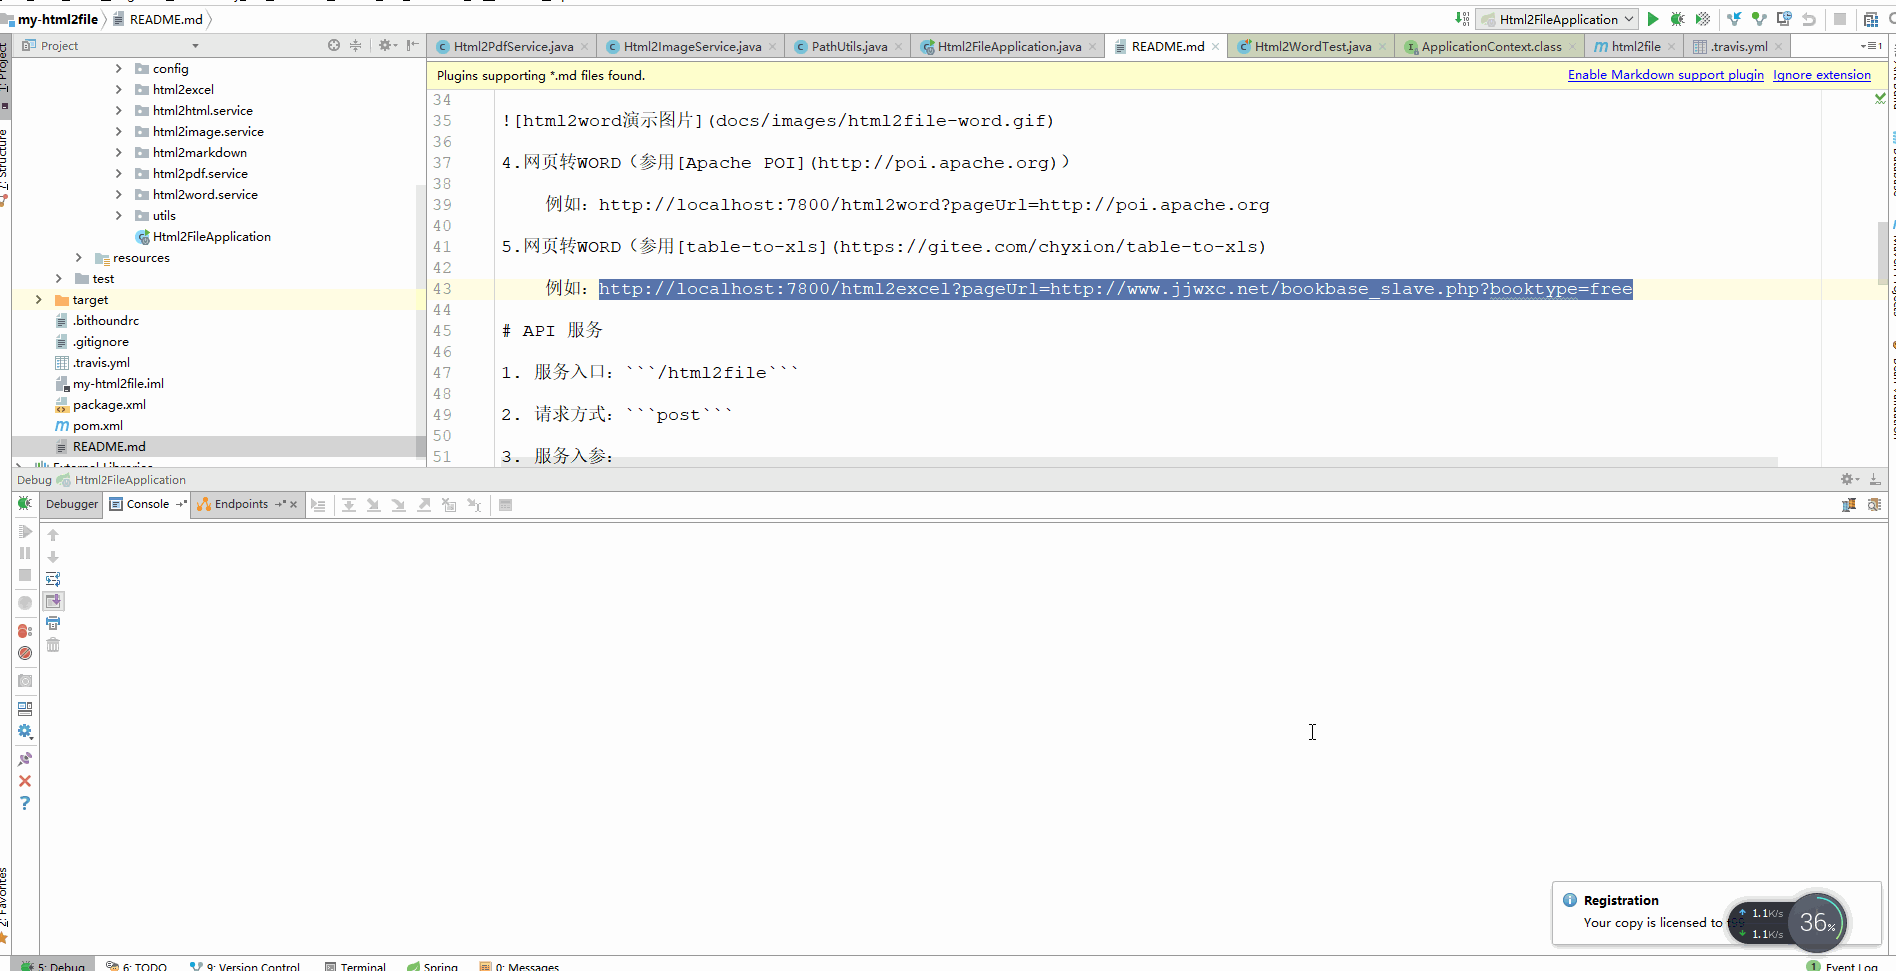Viewport: 1896px width, 971px height.
Task: Open the View Breakpoints icon
Action: pyautogui.click(x=25, y=631)
